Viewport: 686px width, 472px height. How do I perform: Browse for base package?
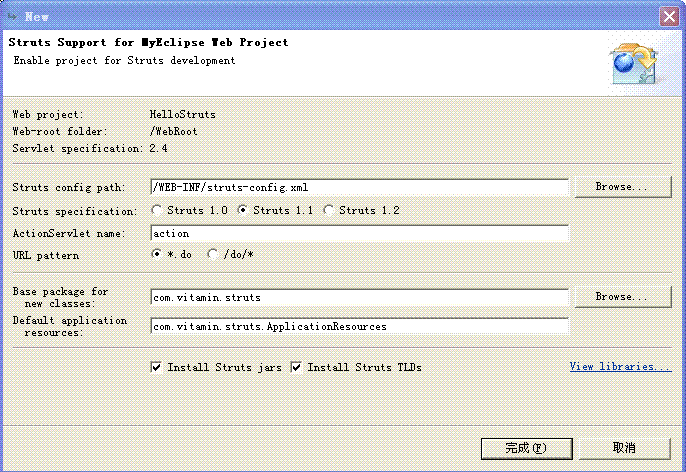click(x=623, y=297)
